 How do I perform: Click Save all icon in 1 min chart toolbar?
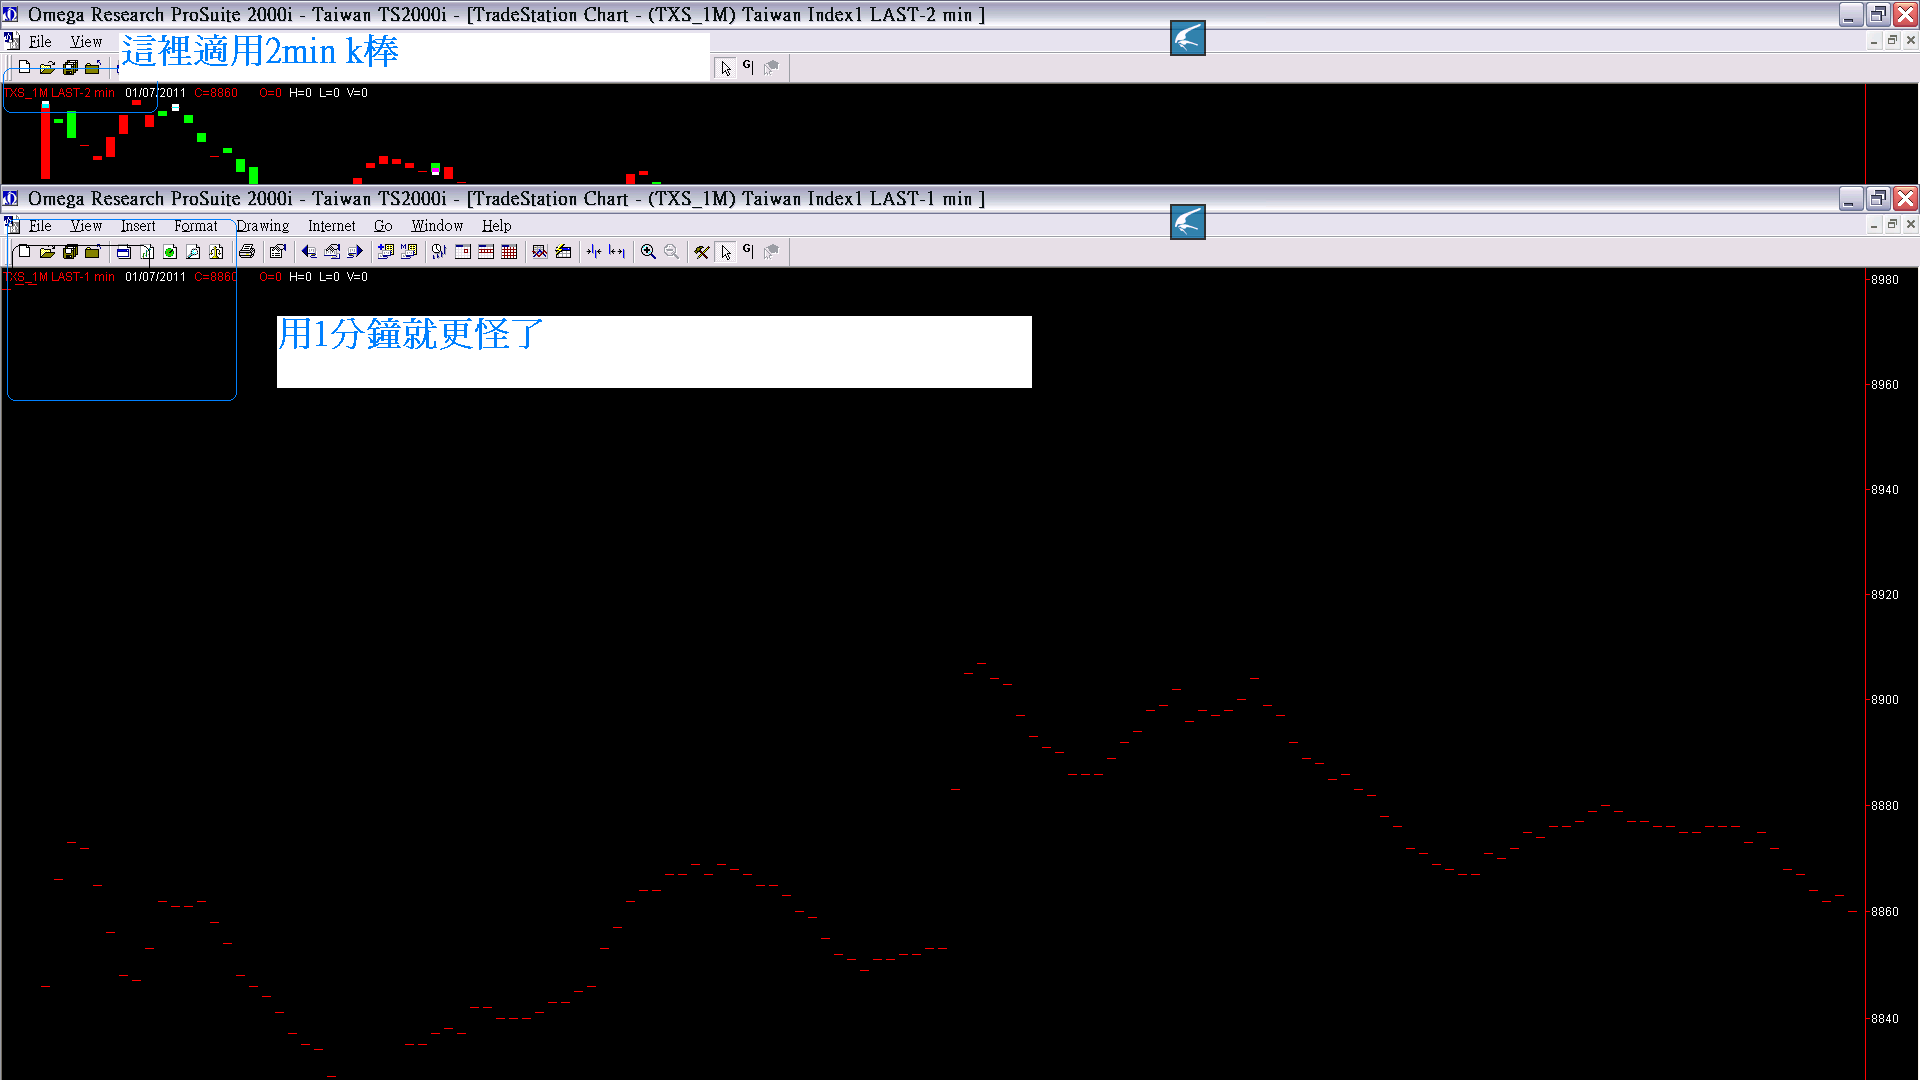click(70, 252)
